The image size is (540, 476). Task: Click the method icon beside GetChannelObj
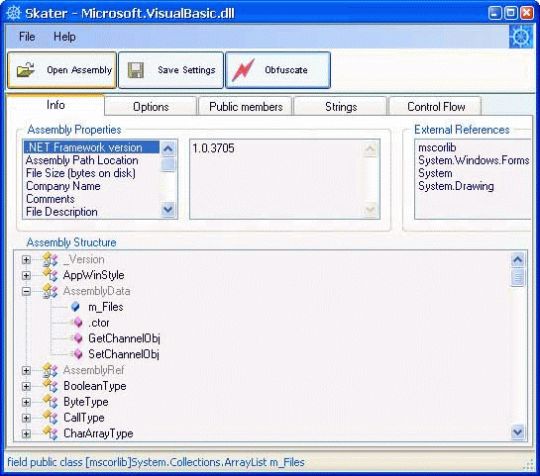click(78, 338)
